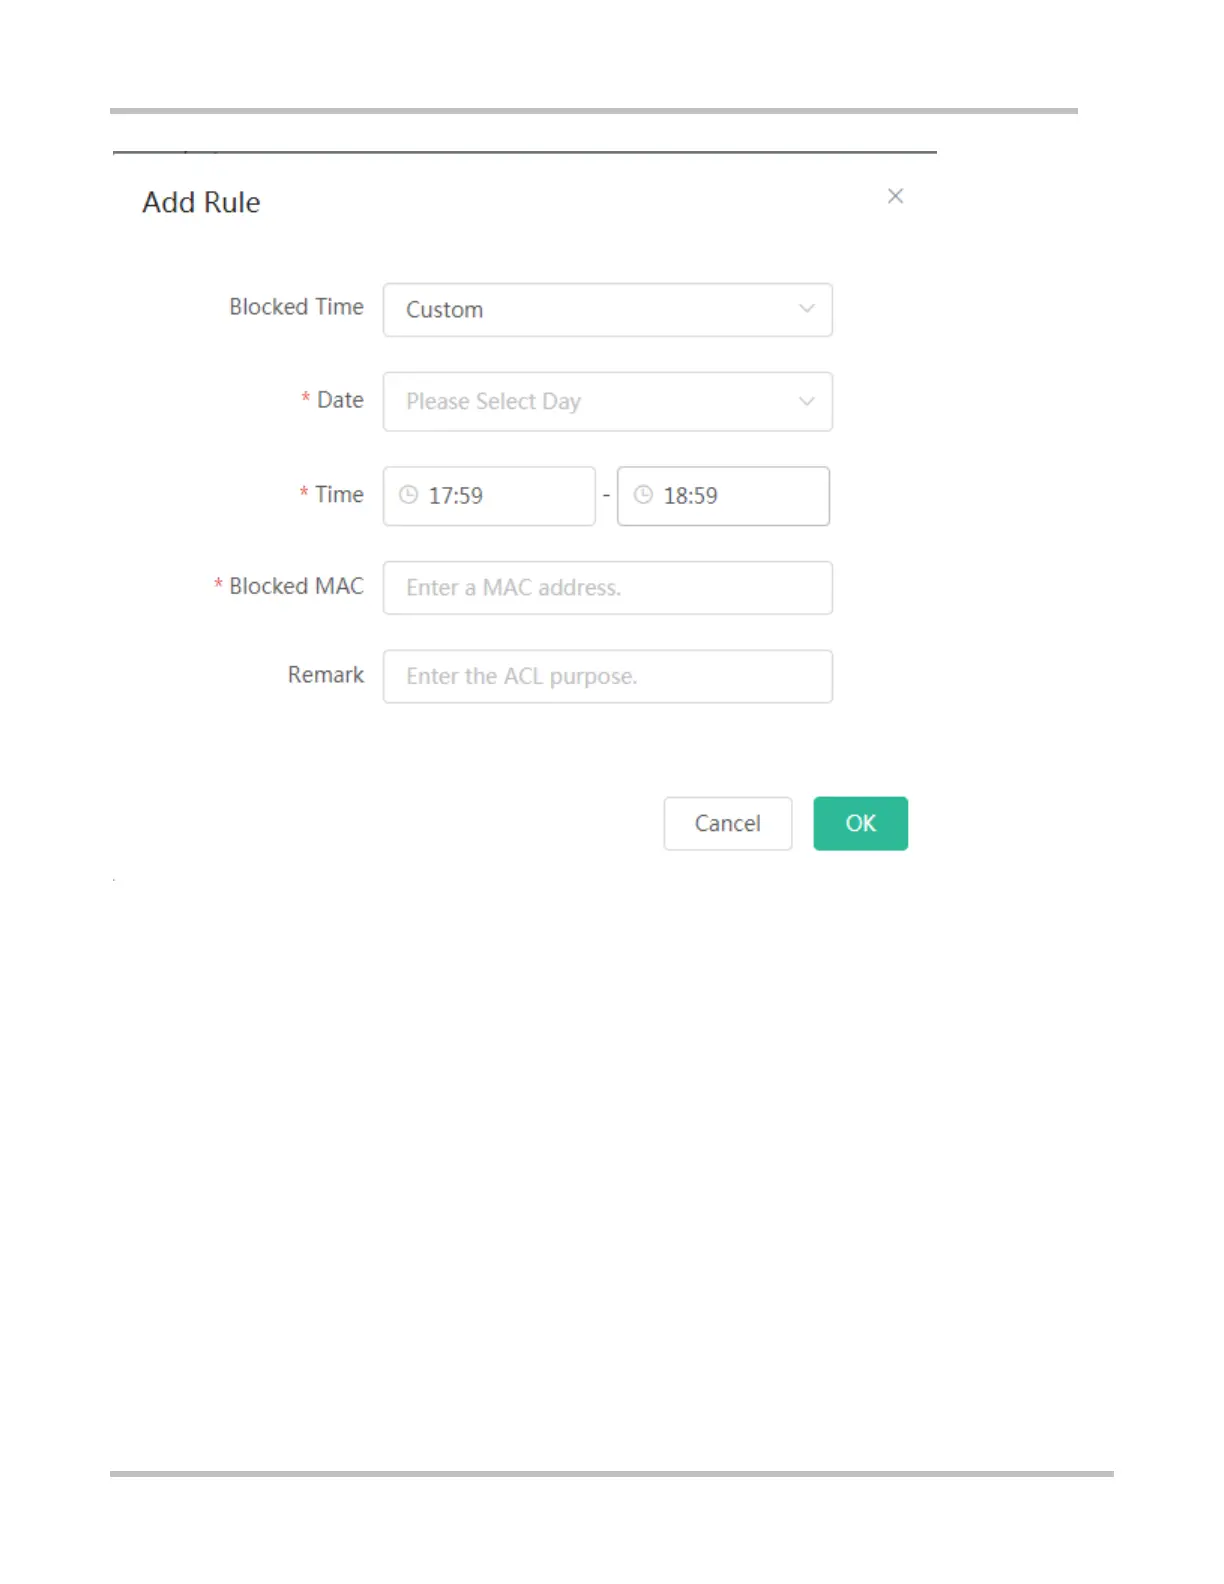Screen dimensions: 1224x1584
Task: Click the start time clock icon
Action: 408,495
